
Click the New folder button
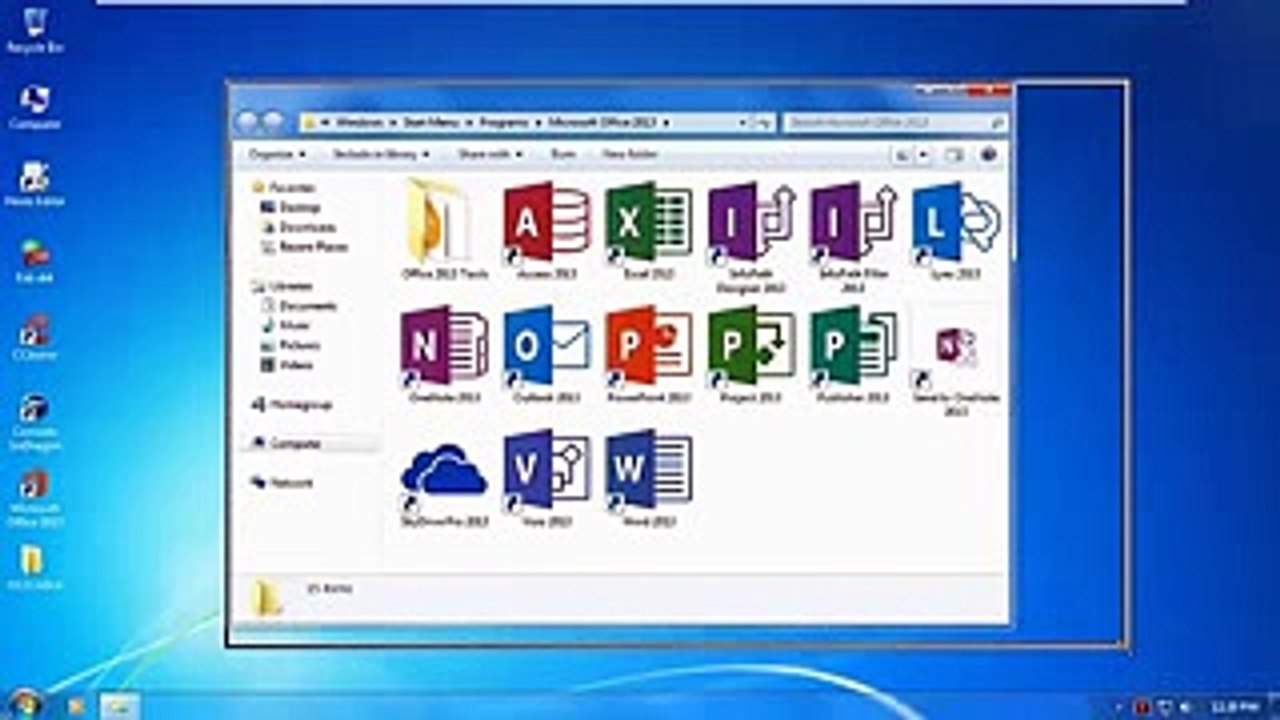coord(629,154)
